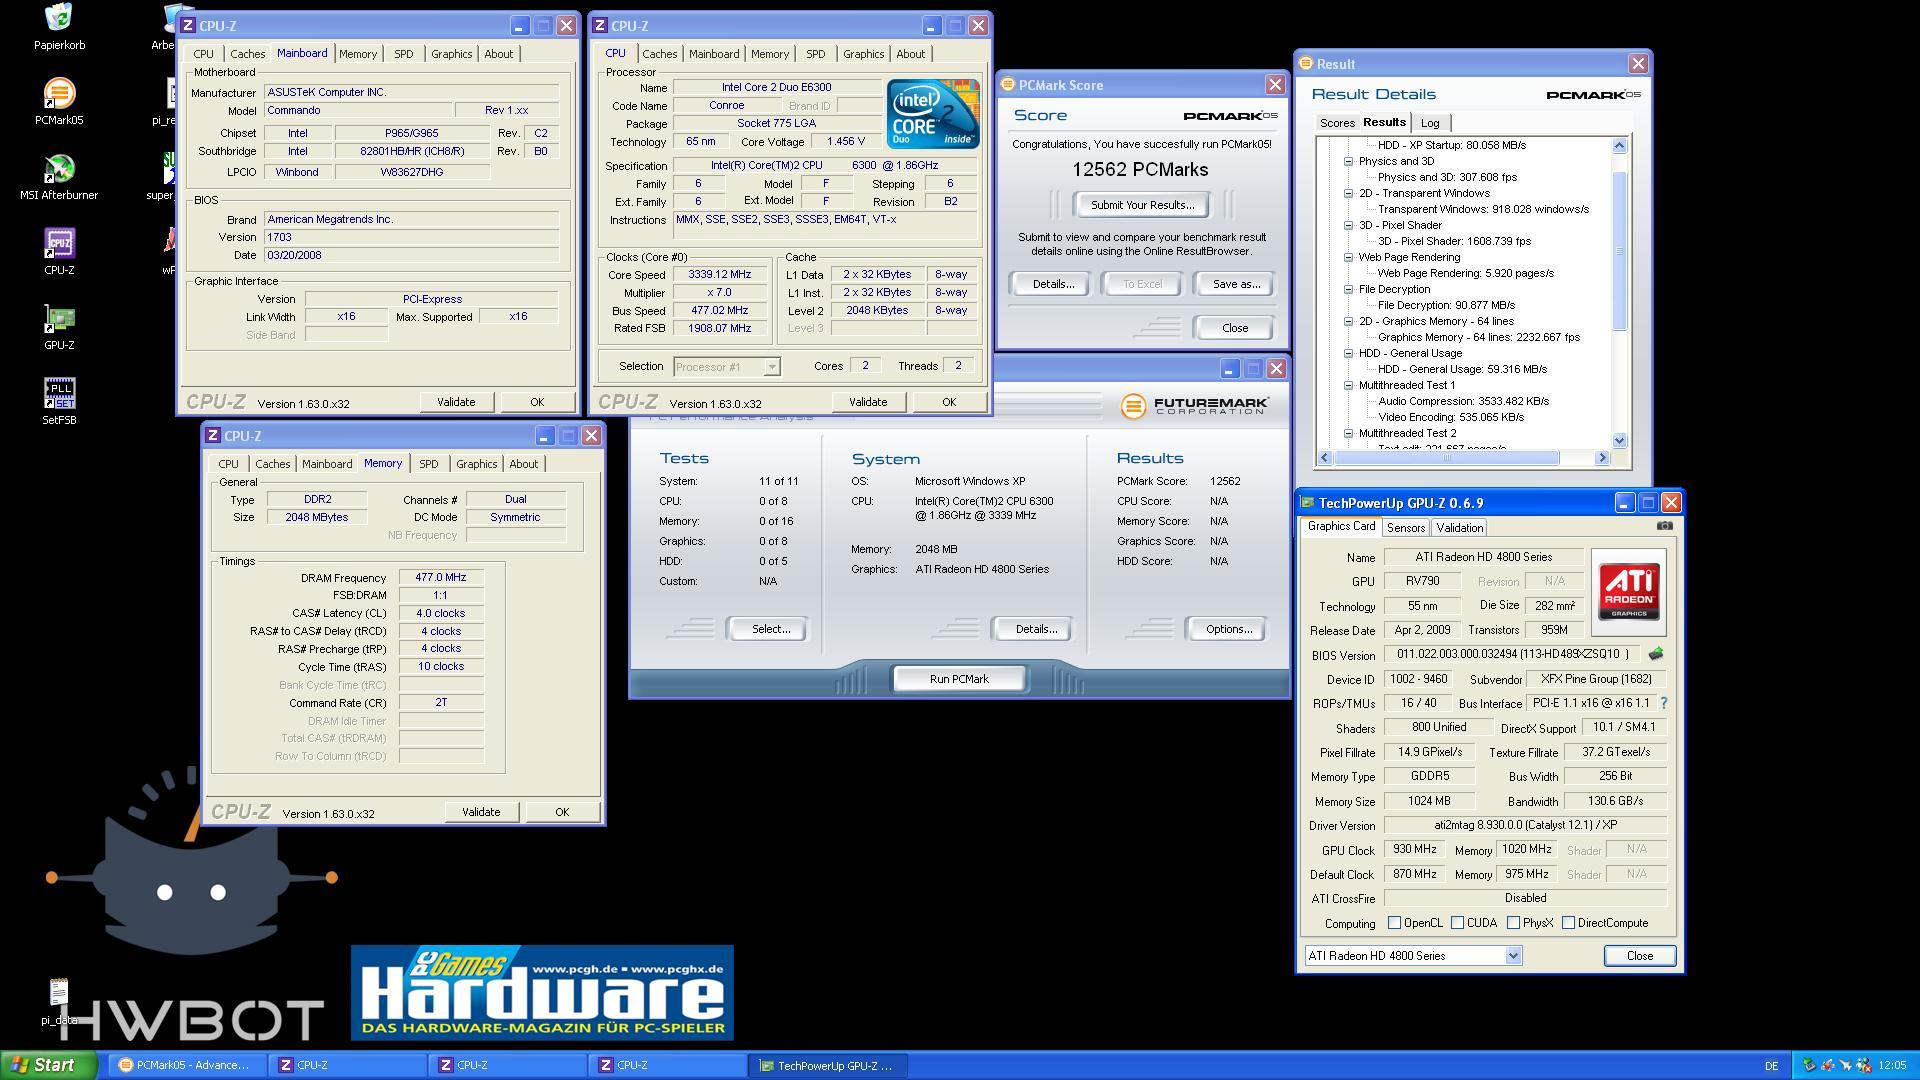Click the GPU-Z screenshot camera icon
The width and height of the screenshot is (1920, 1080).
tap(1664, 525)
